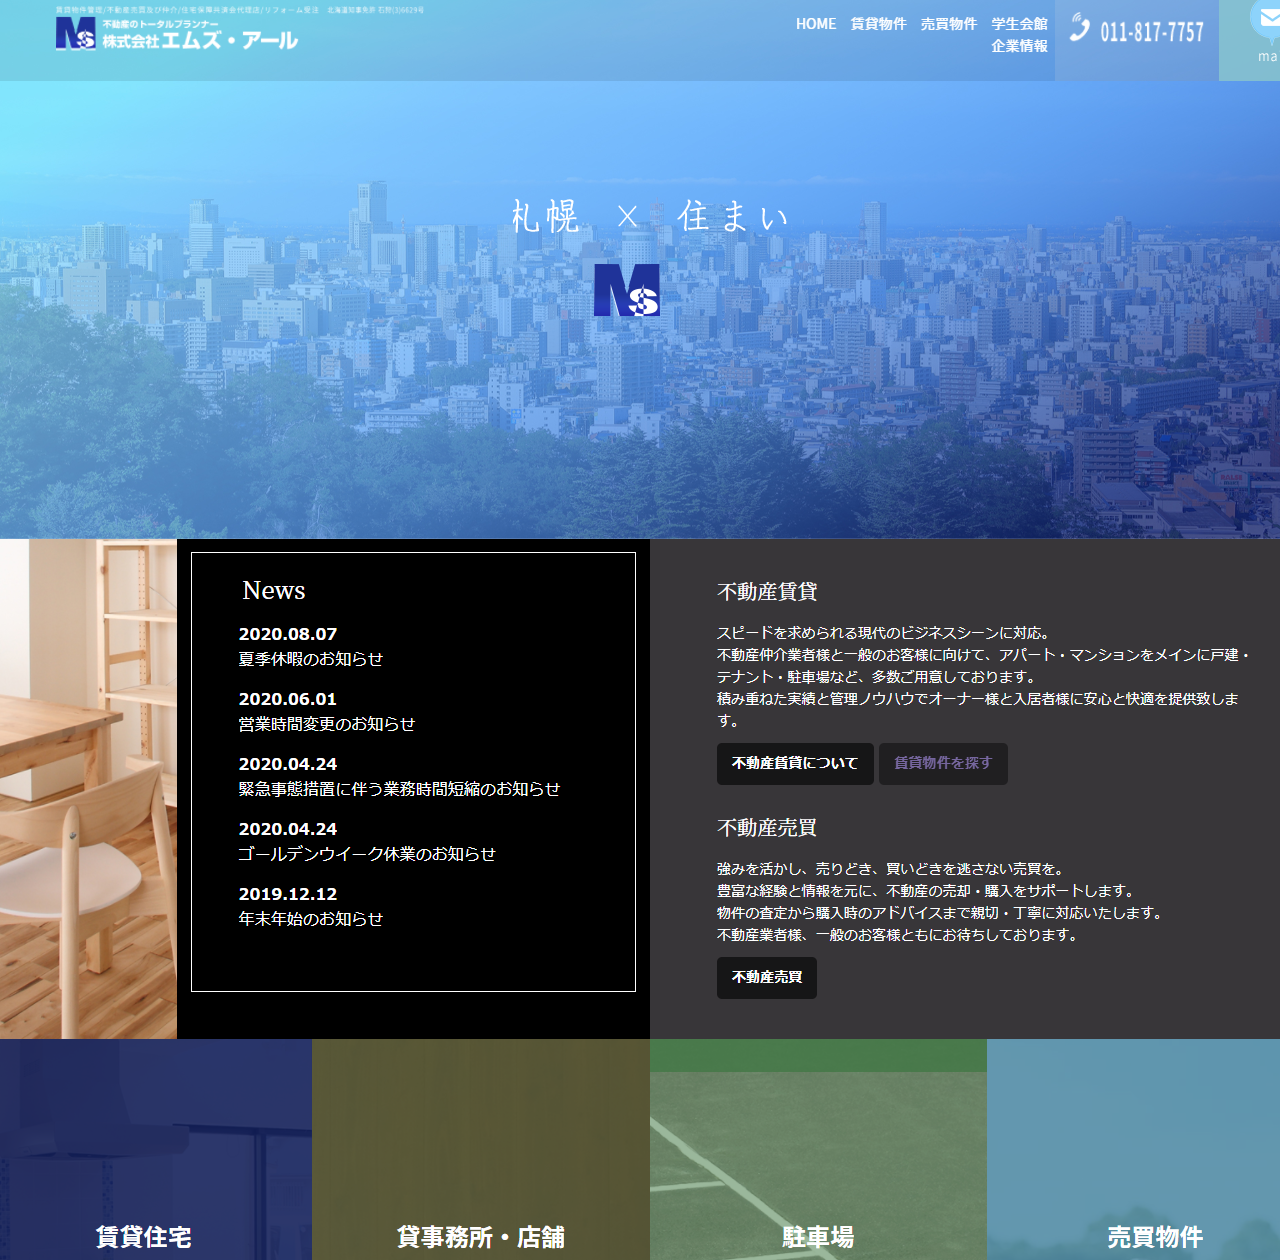Open the 企業情報 page link
This screenshot has height=1260, width=1280.
(x=1019, y=44)
